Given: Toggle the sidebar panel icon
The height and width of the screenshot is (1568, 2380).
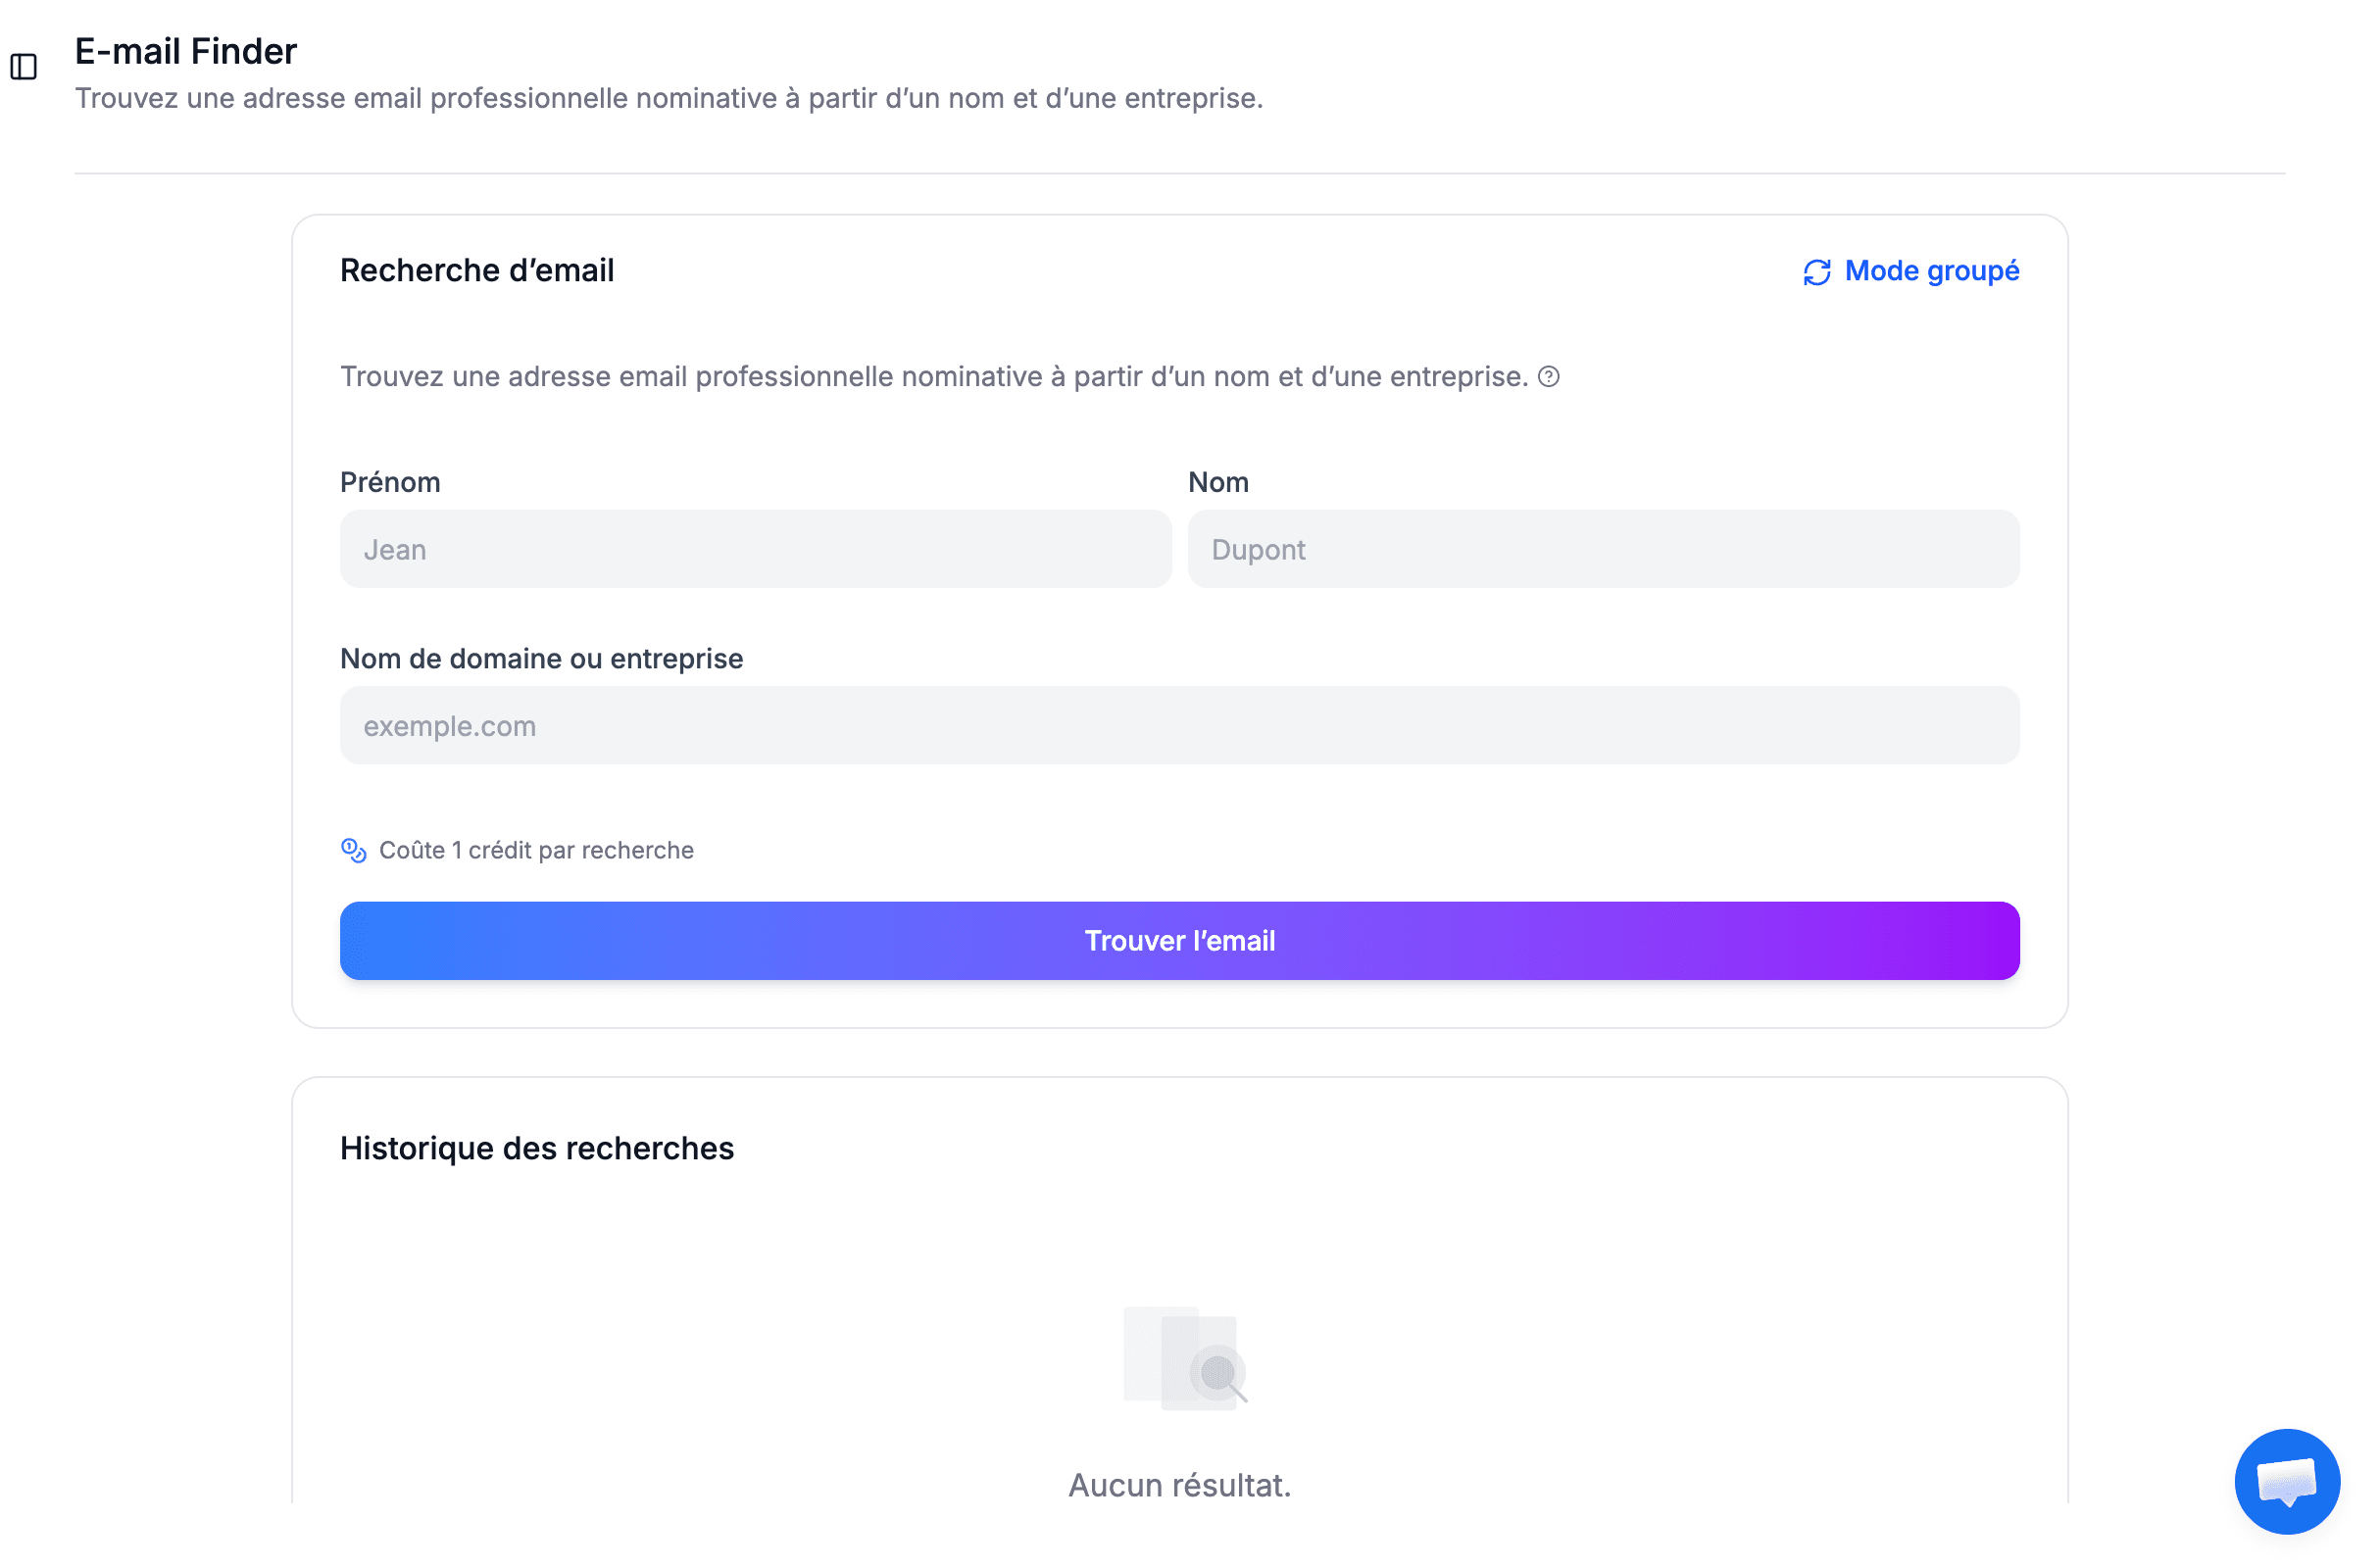Looking at the screenshot, I should click(x=24, y=67).
